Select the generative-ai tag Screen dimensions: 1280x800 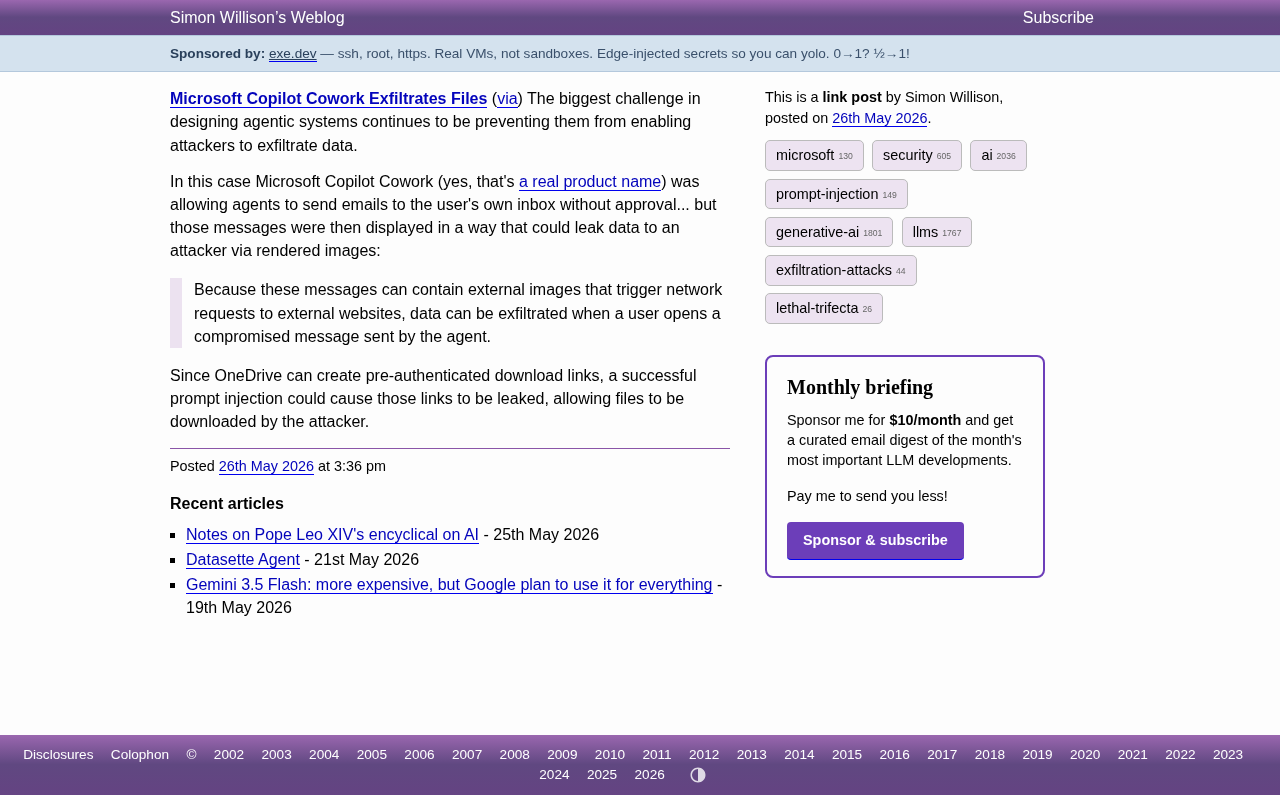click(x=829, y=232)
